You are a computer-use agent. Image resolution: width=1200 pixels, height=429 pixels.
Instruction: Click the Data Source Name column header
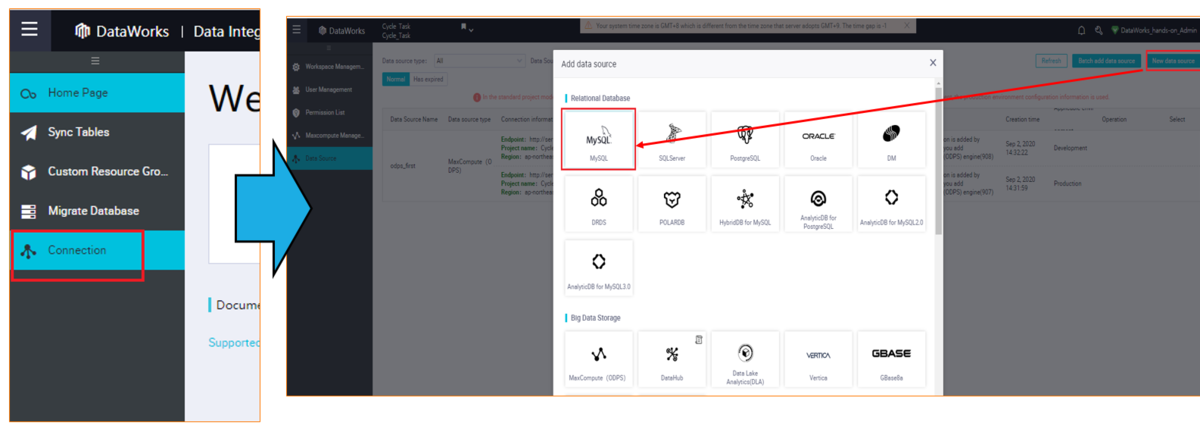tap(414, 118)
